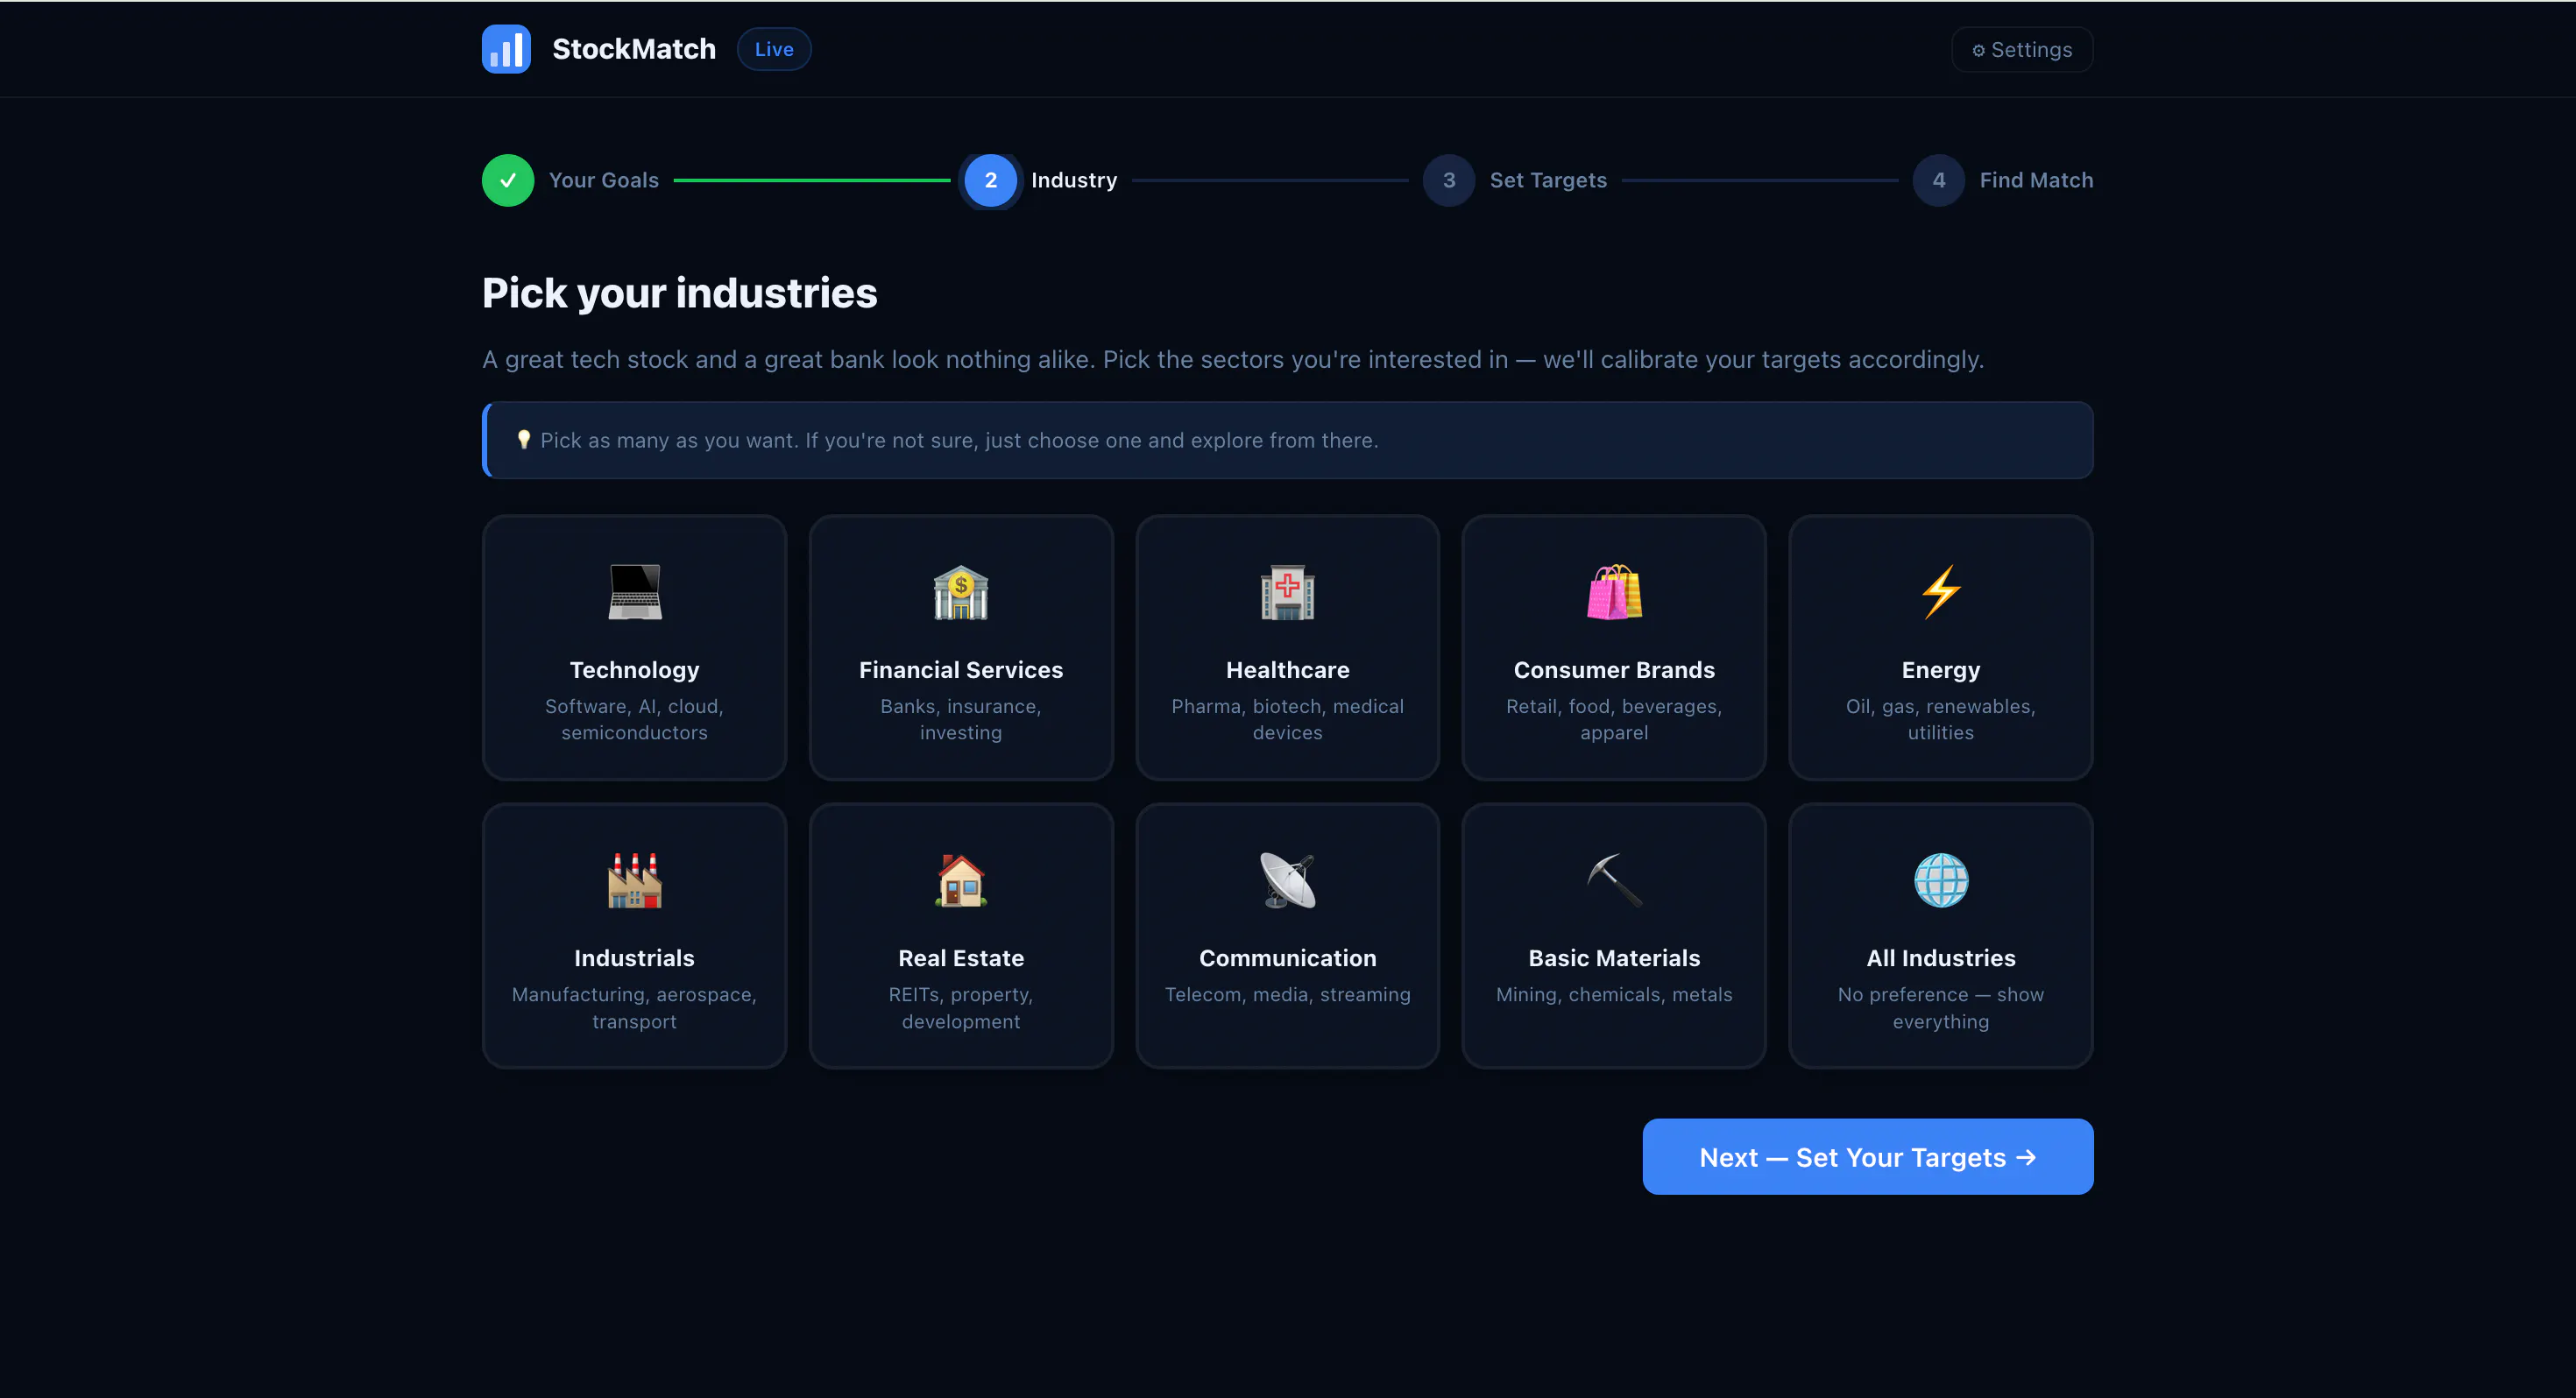
Task: Click 'Retail, food, beverages, apparel' description
Action: coord(1614,719)
